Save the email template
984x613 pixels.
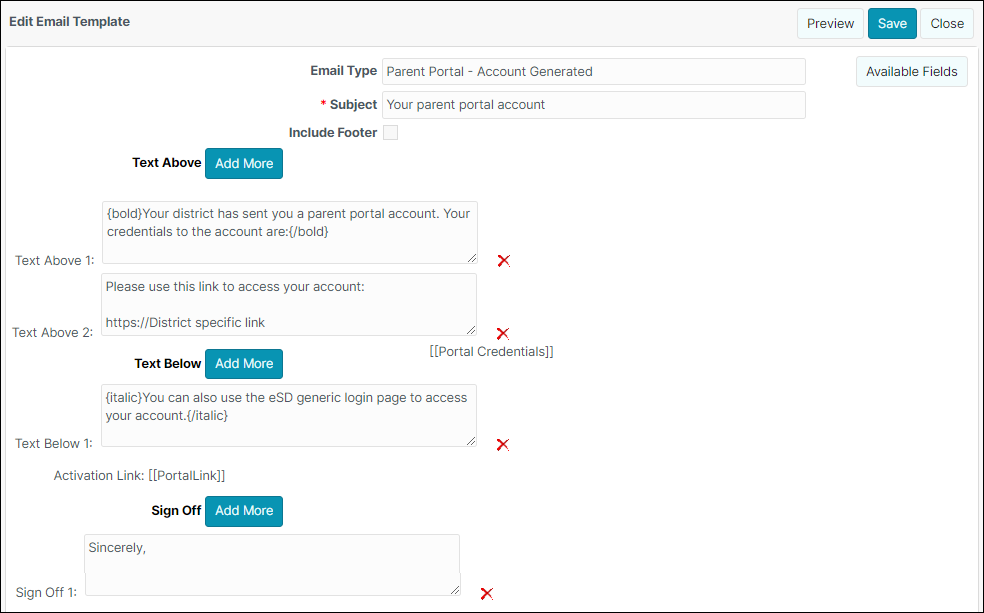coord(892,23)
